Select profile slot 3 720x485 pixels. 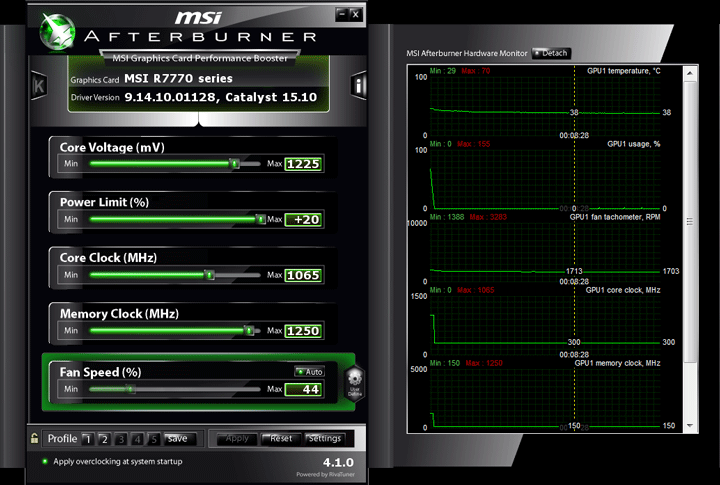(x=121, y=439)
